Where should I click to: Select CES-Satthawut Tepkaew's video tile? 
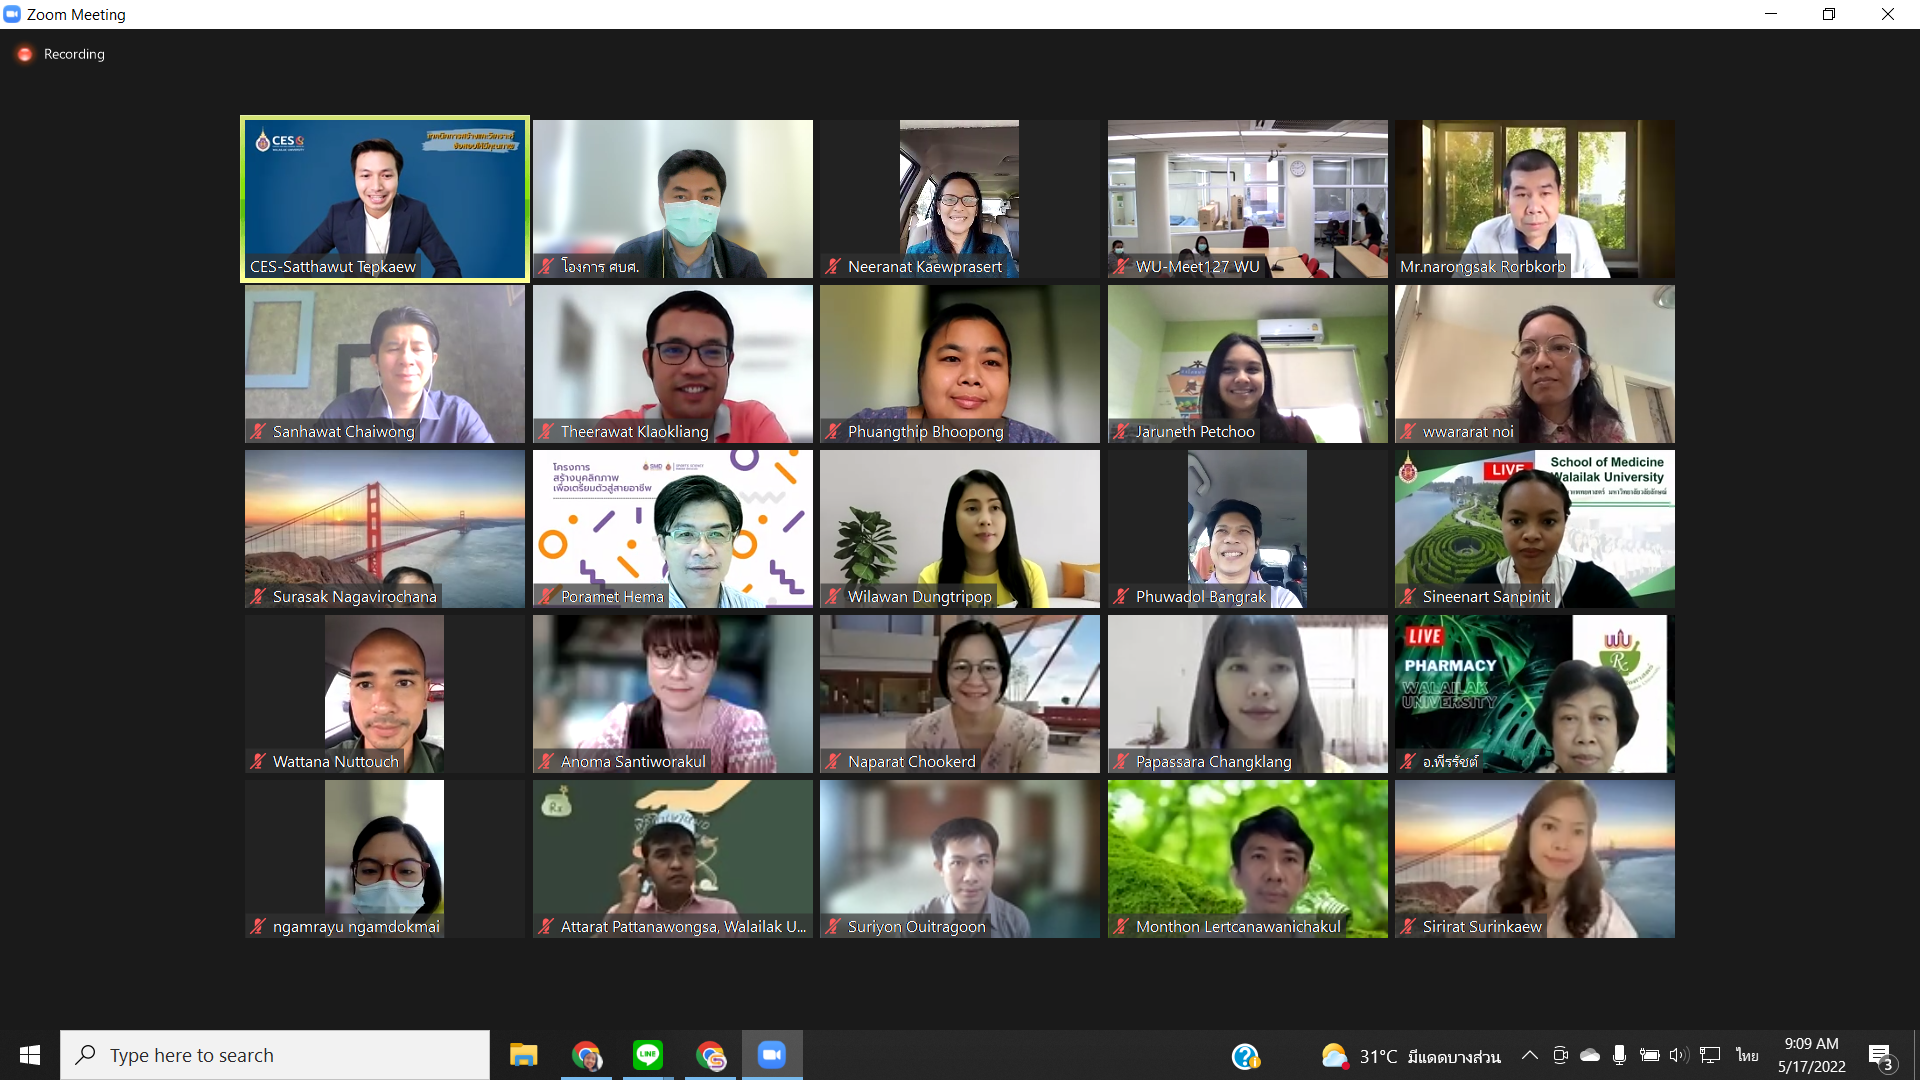click(385, 199)
